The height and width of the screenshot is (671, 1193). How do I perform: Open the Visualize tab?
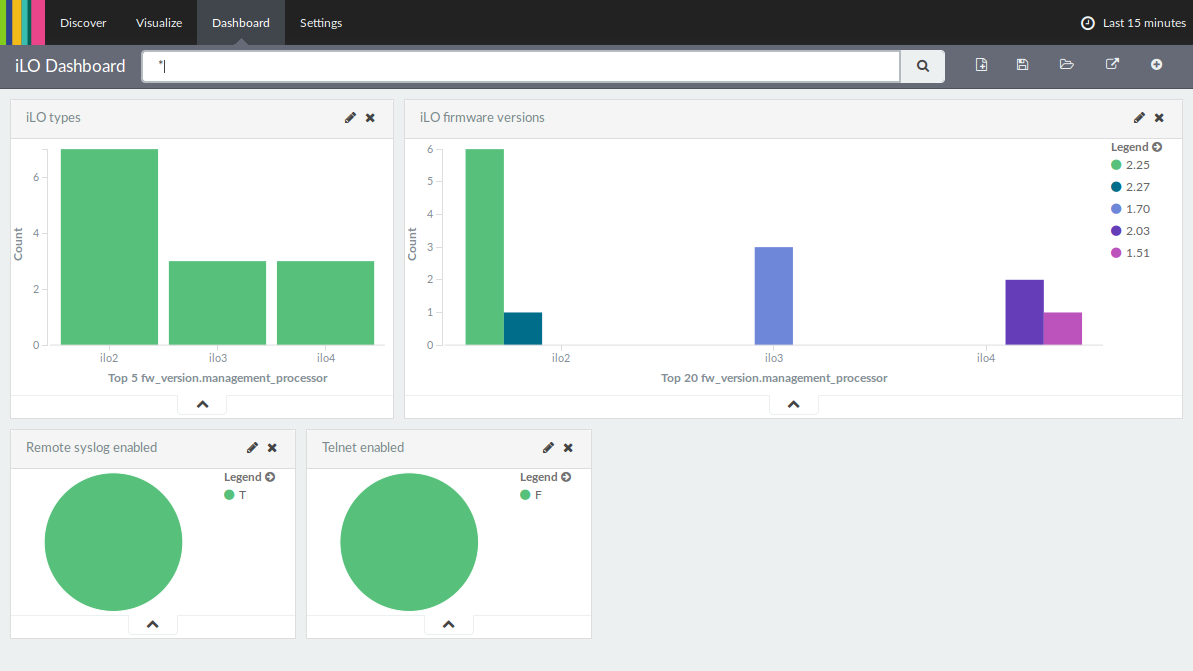[x=159, y=23]
